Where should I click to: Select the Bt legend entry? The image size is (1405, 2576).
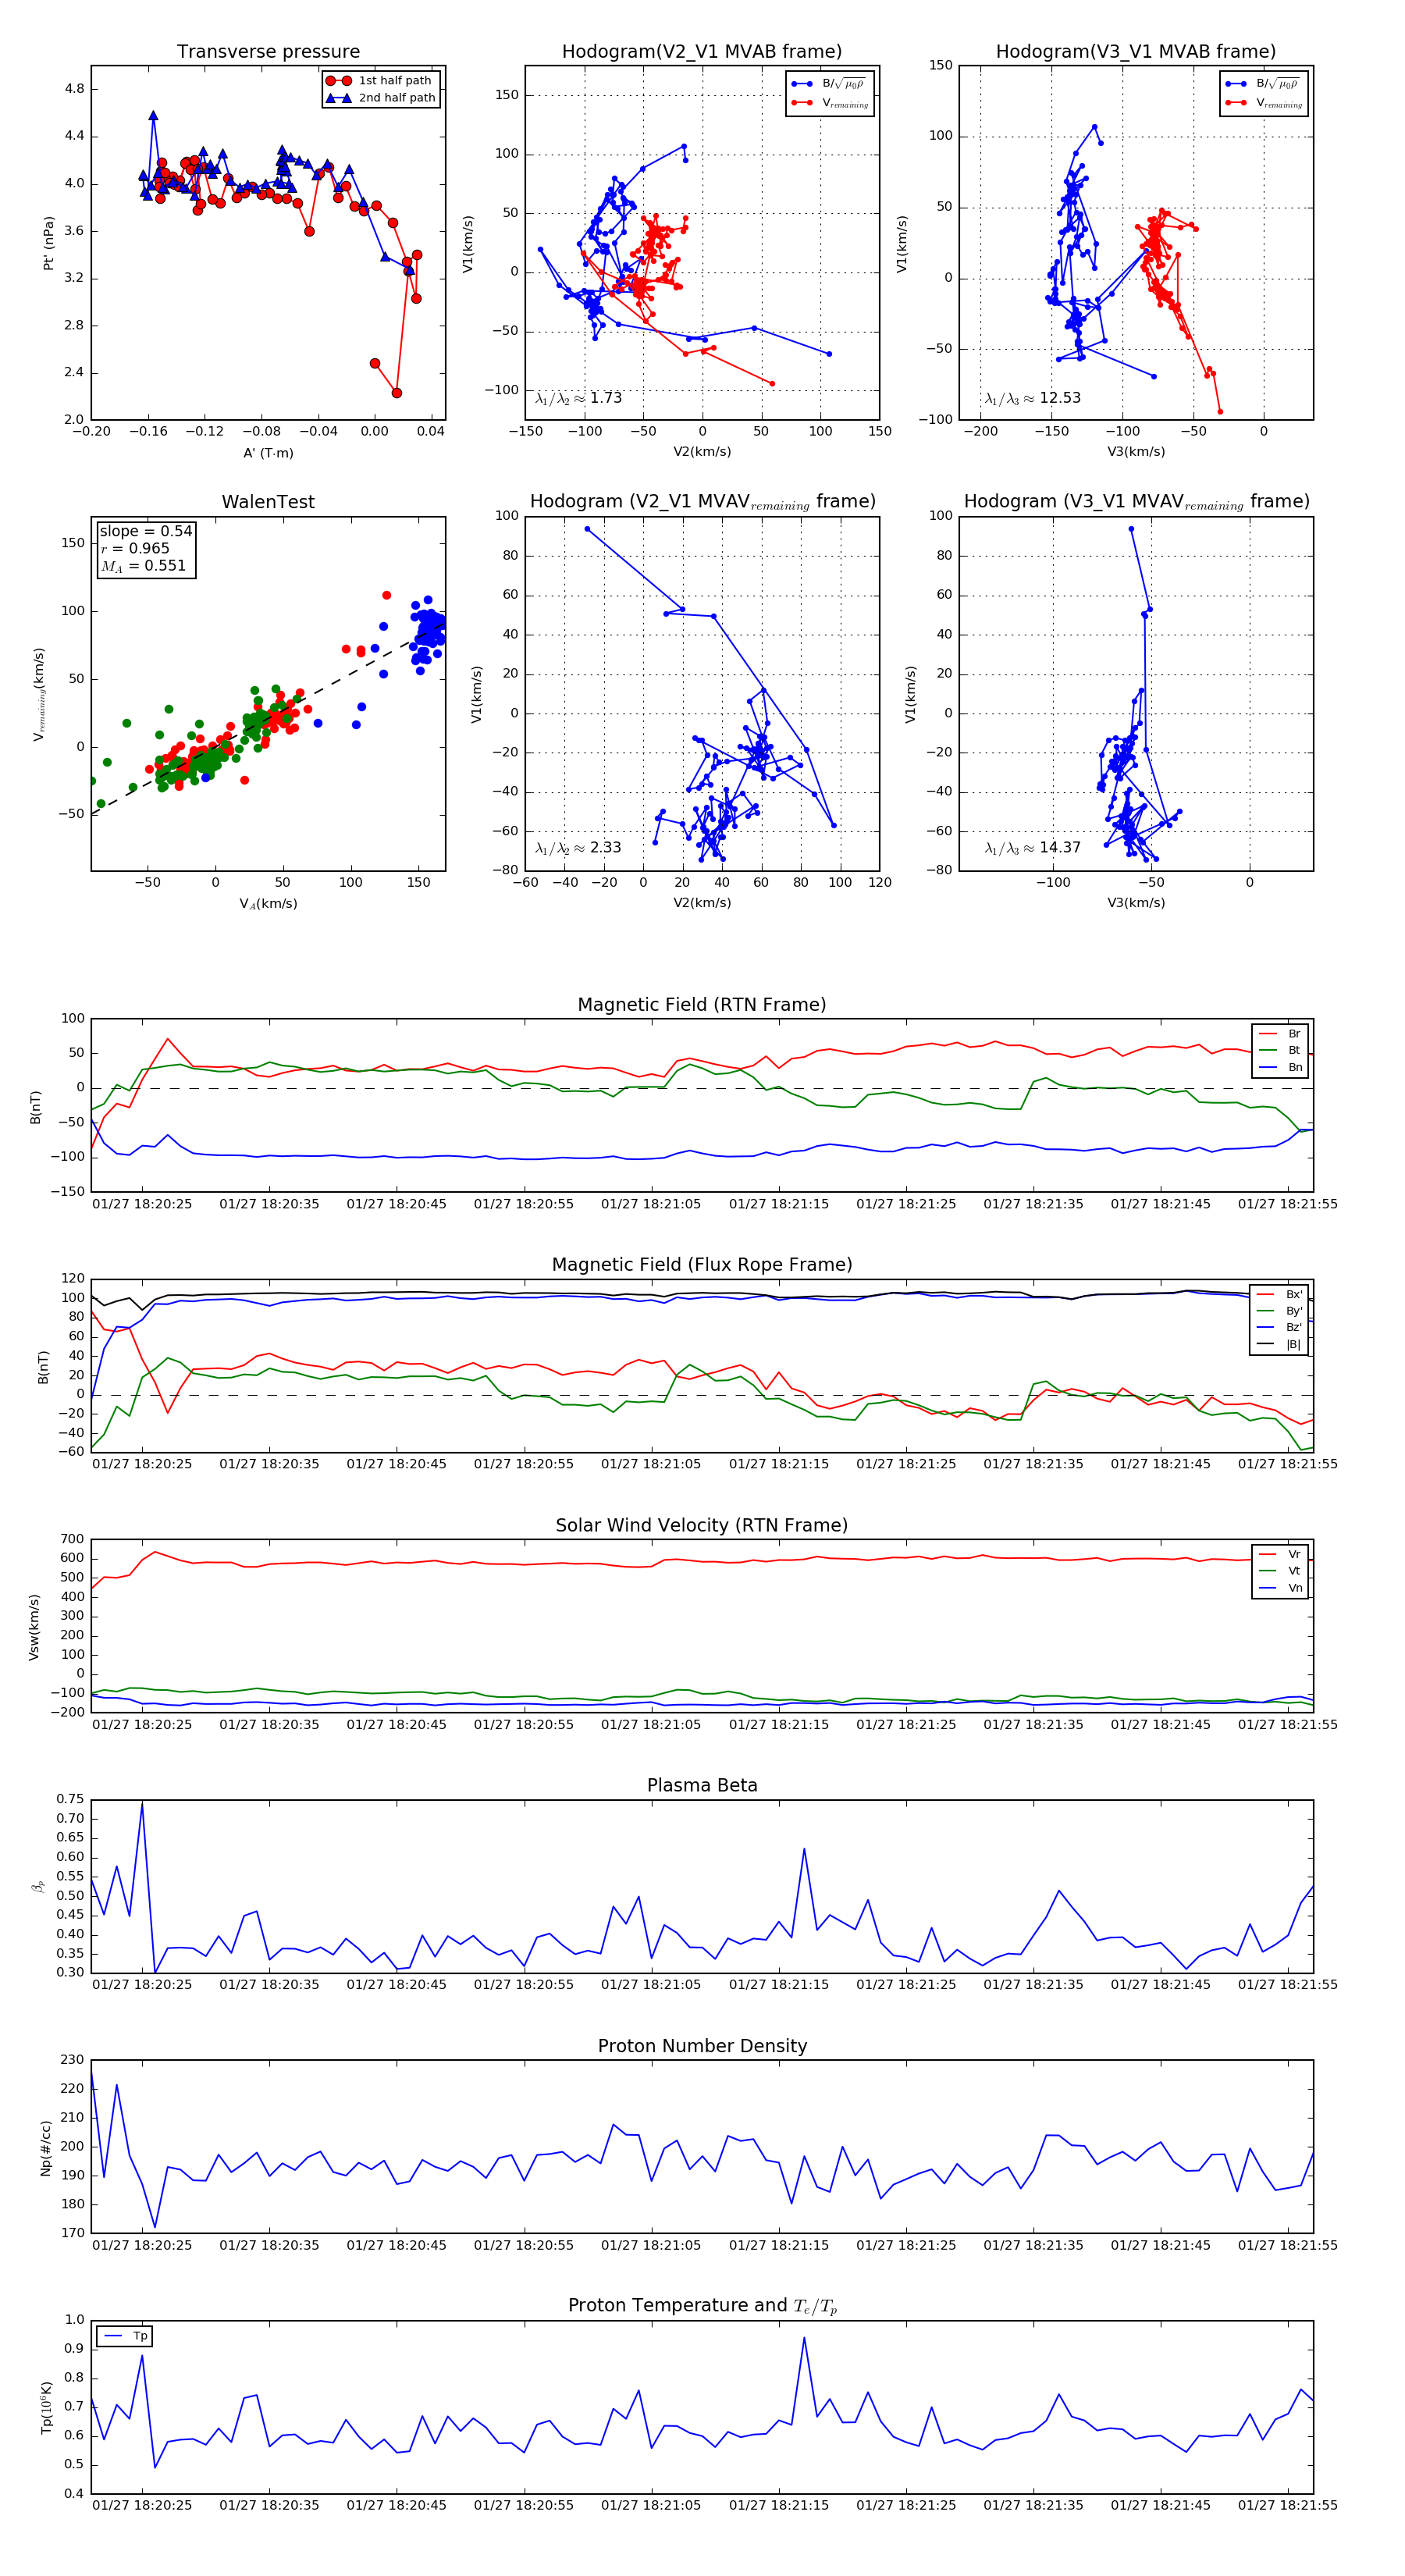pos(1281,1050)
